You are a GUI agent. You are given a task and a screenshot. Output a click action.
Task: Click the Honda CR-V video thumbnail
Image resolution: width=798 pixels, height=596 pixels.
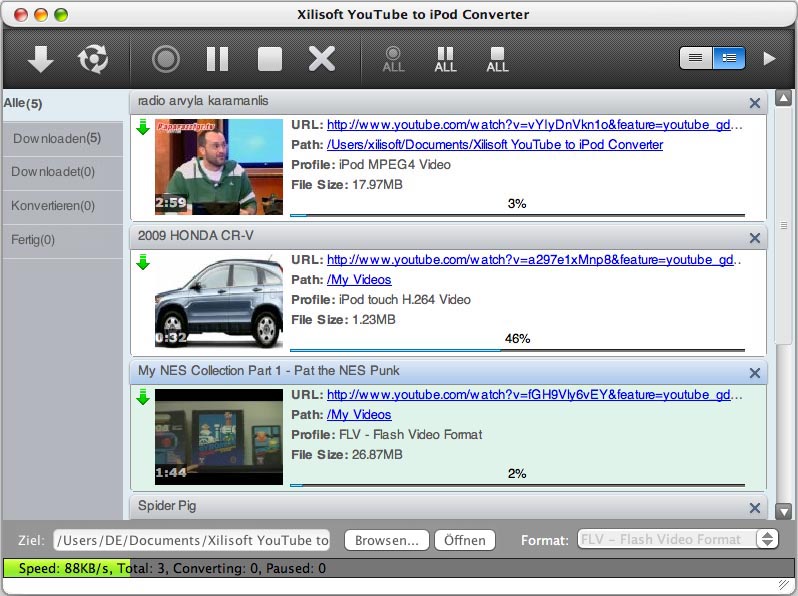click(x=219, y=302)
